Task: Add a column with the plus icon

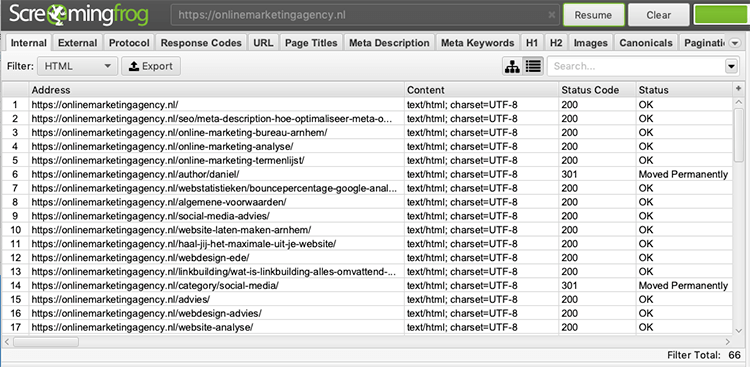Action: (x=738, y=89)
